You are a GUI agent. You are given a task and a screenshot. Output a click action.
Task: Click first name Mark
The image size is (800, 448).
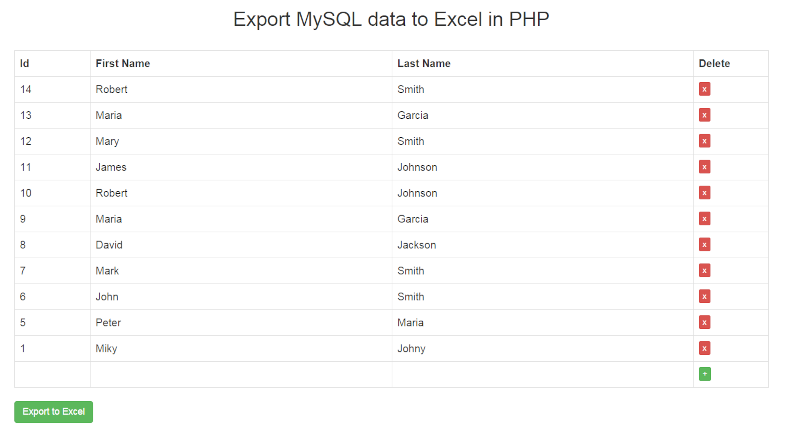click(107, 271)
